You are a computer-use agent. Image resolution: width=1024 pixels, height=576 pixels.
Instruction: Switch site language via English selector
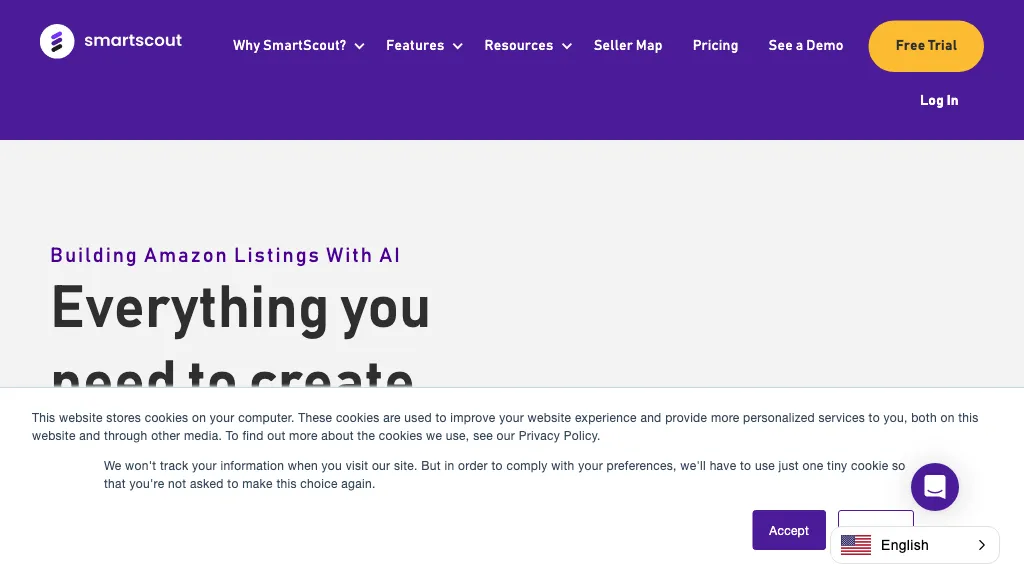point(905,545)
